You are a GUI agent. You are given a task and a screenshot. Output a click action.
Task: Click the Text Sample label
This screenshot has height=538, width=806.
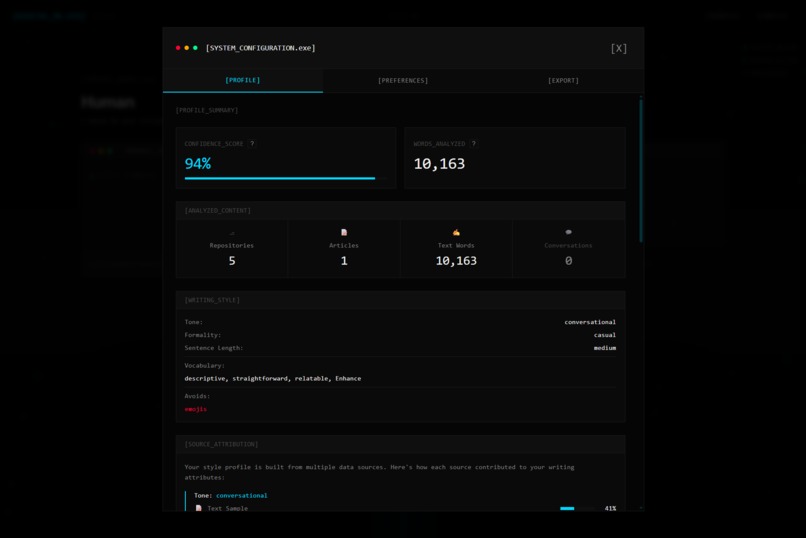pyautogui.click(x=228, y=508)
